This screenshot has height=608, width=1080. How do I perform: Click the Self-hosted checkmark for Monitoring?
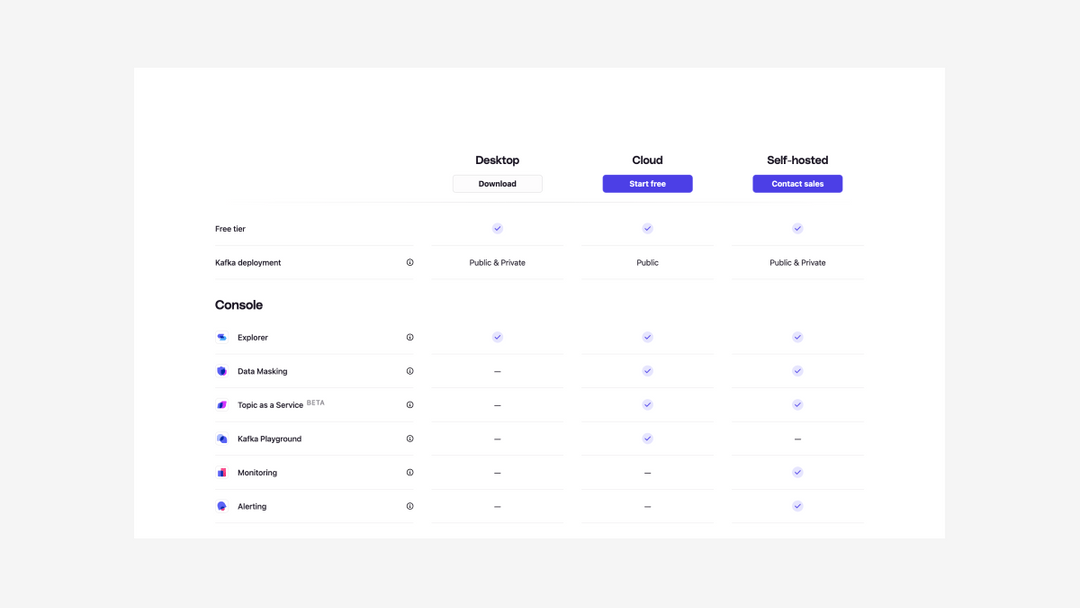[797, 472]
